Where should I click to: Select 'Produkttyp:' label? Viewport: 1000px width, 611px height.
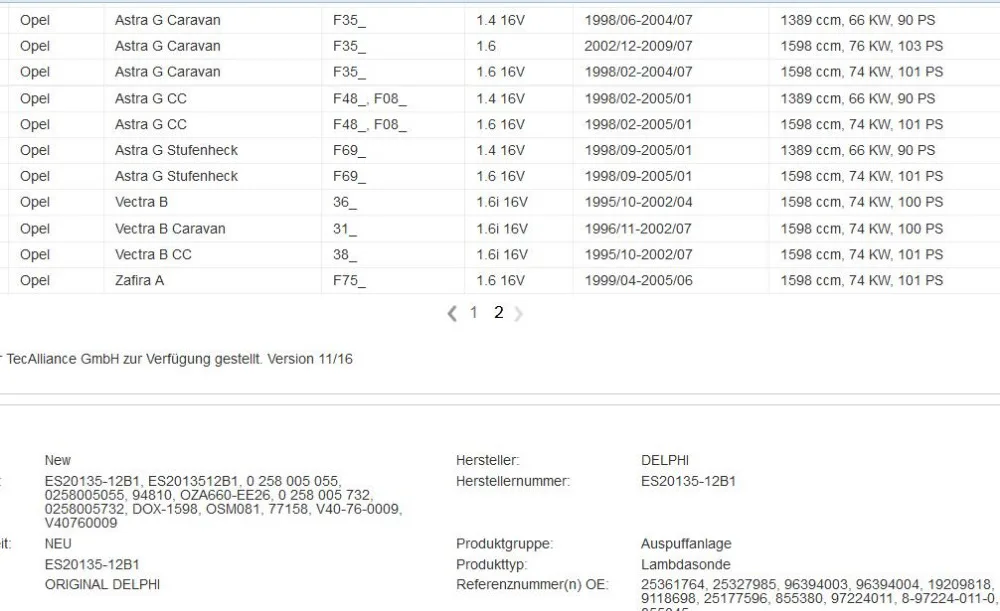click(492, 565)
